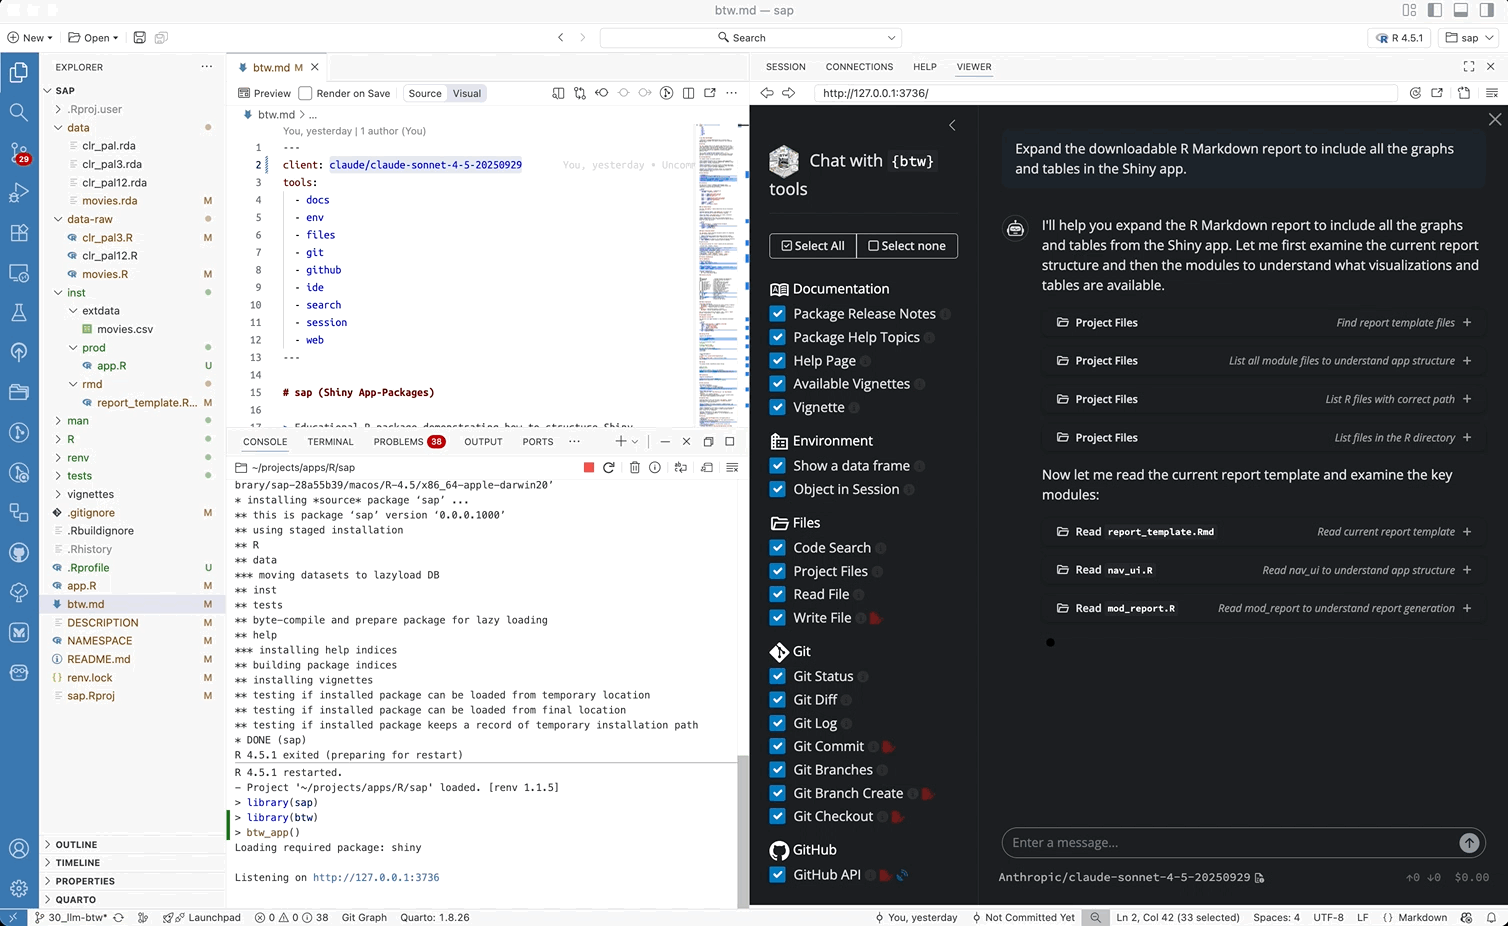Viewport: 1508px width, 926px height.
Task: Open the GitHub view in the activity bar
Action: pos(18,552)
